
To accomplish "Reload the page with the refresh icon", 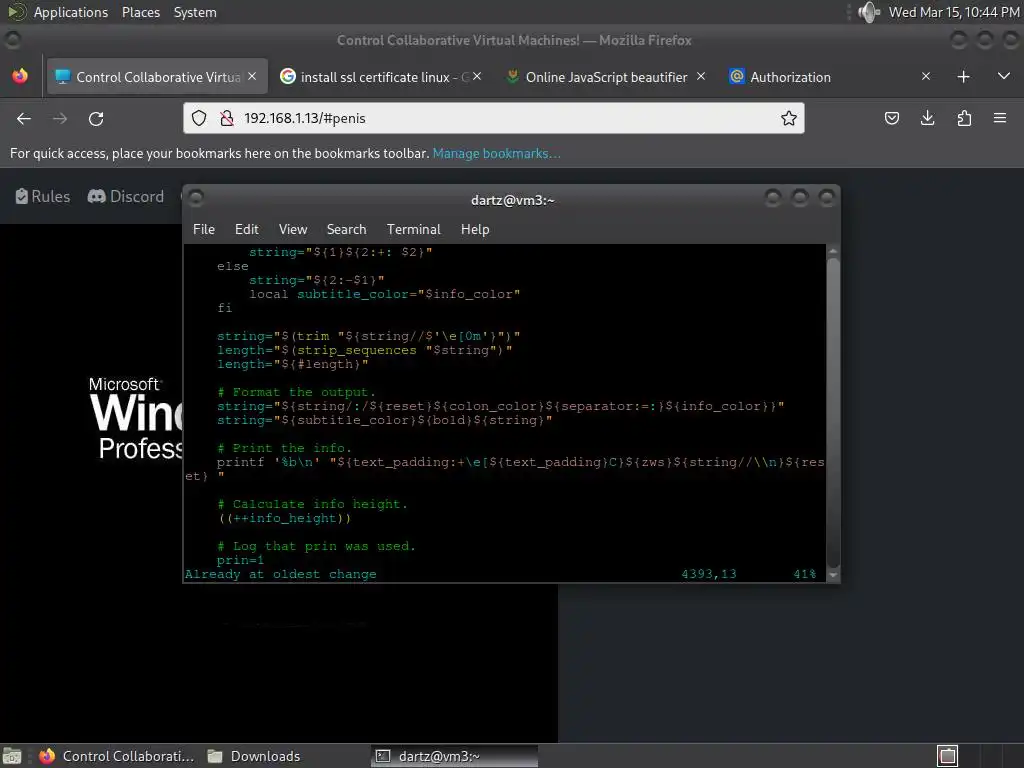I will click(96, 118).
